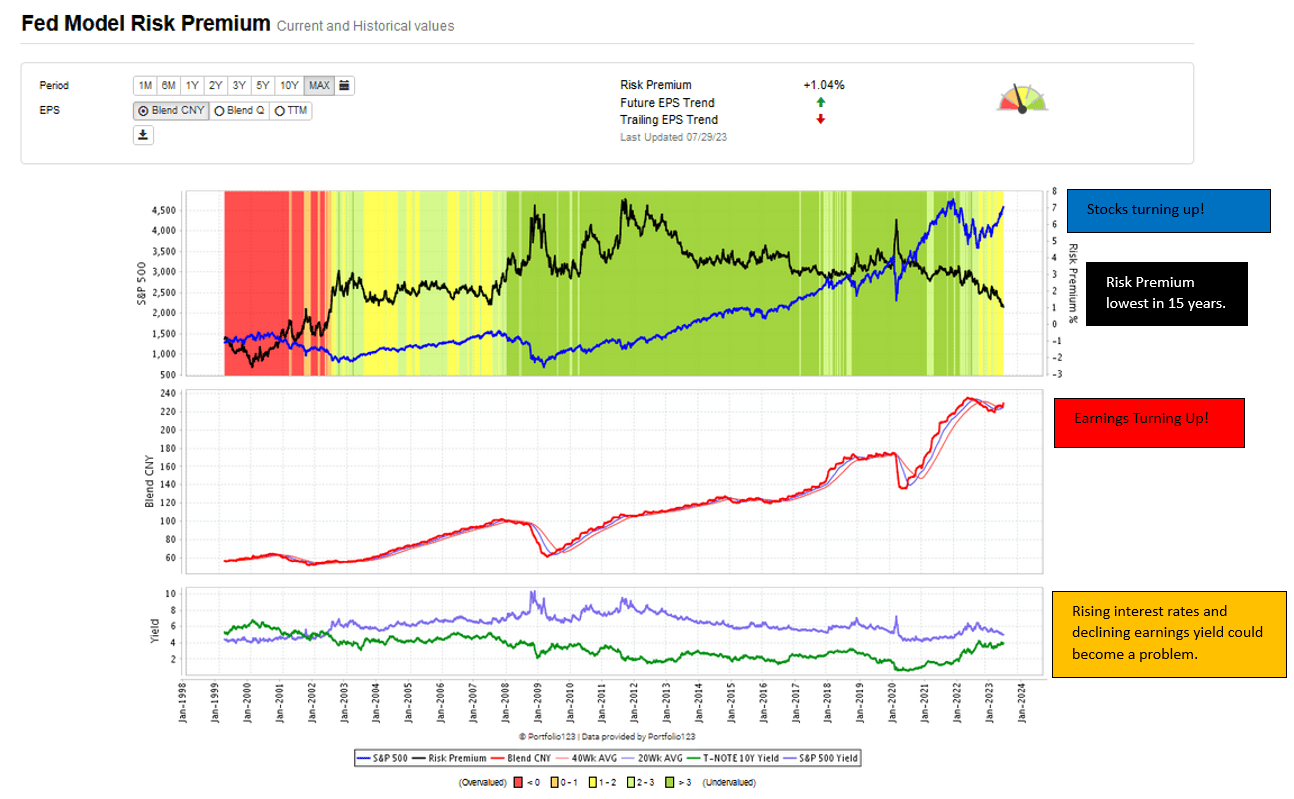
Task: Click the green Future EPS Trend arrow
Action: (820, 102)
